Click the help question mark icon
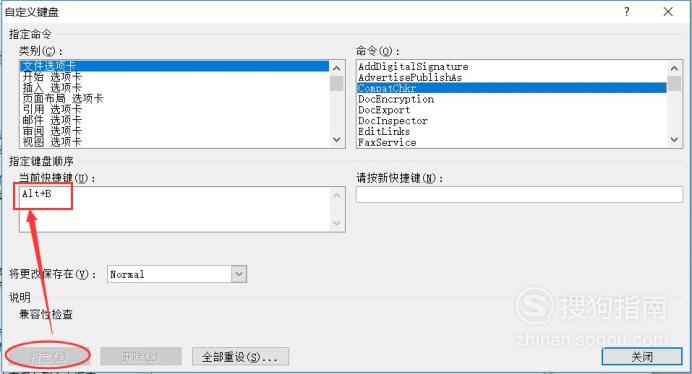Viewport: 692px width, 374px height. click(x=627, y=11)
